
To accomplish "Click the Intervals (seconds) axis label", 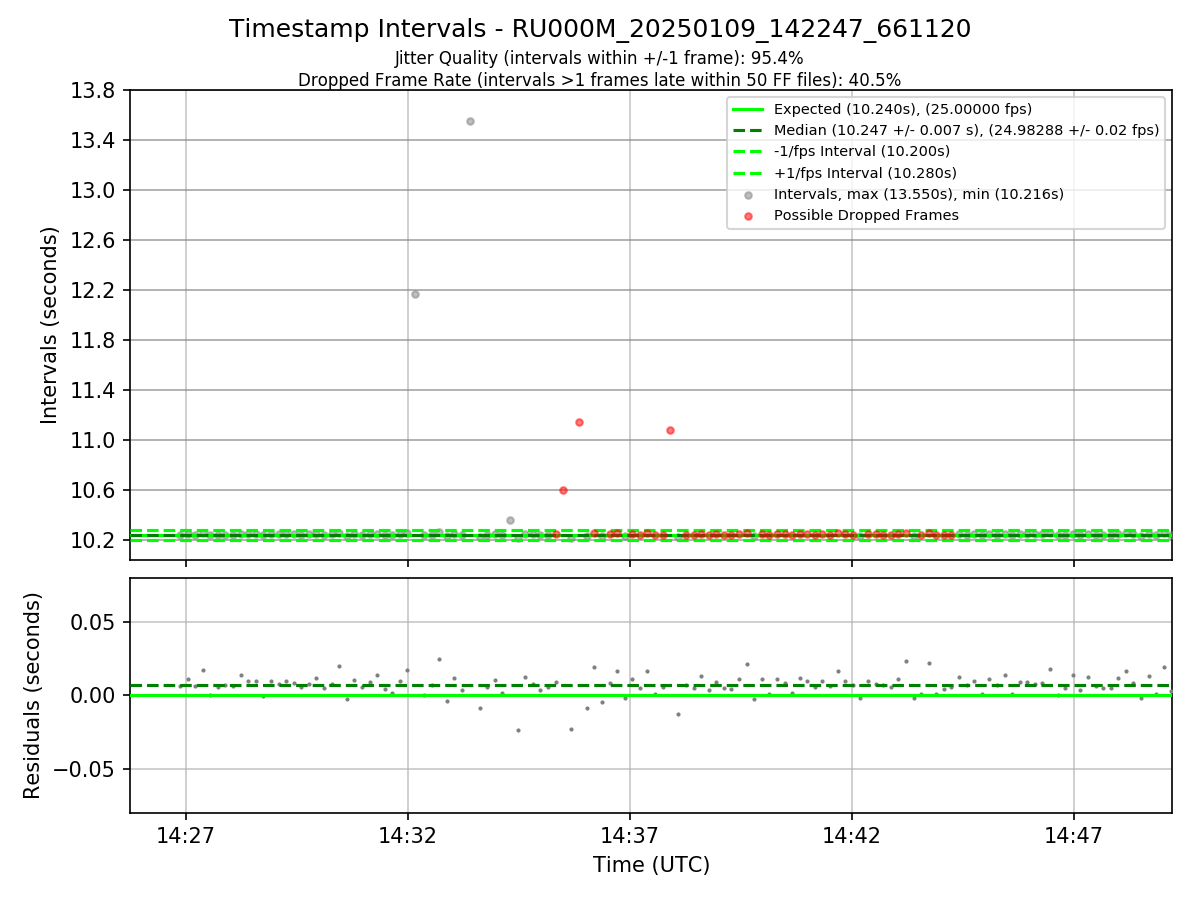I will pos(50,325).
